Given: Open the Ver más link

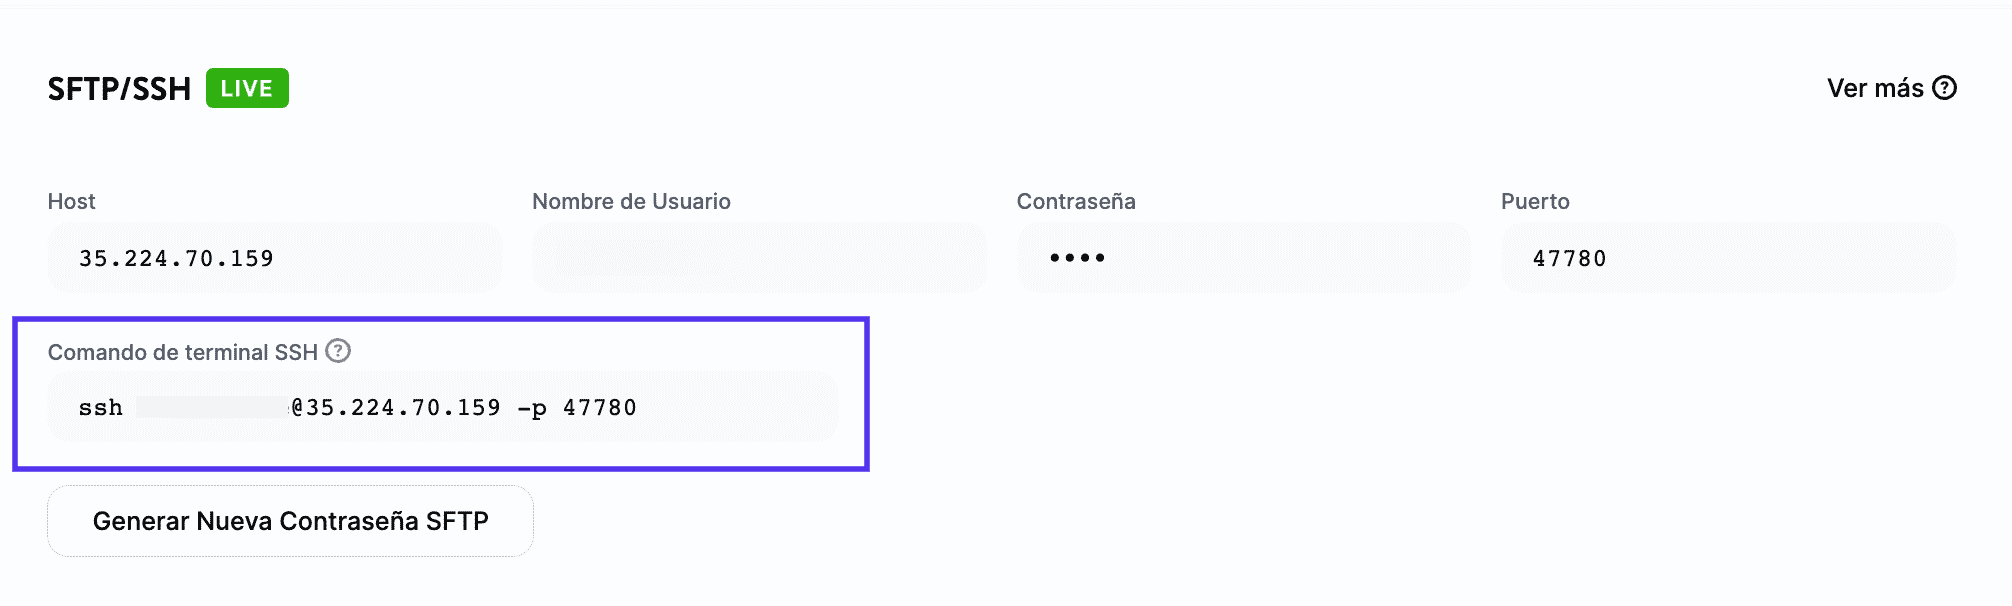Looking at the screenshot, I should point(1874,88).
